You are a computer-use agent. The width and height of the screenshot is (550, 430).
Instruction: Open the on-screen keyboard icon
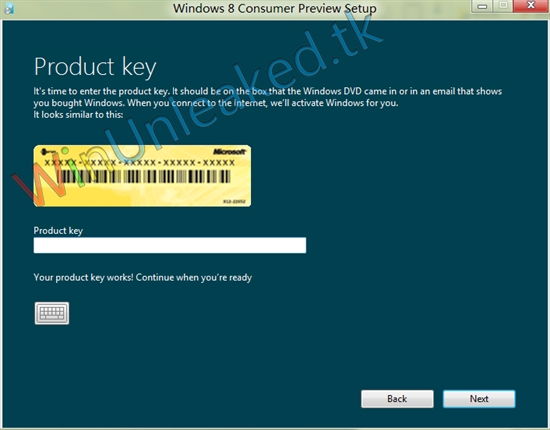[x=52, y=313]
